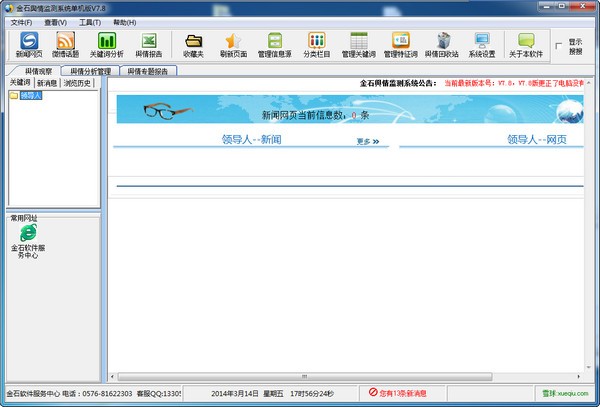
Task: Open 金石软件服务中心 shortcut icon
Action: tap(28, 241)
